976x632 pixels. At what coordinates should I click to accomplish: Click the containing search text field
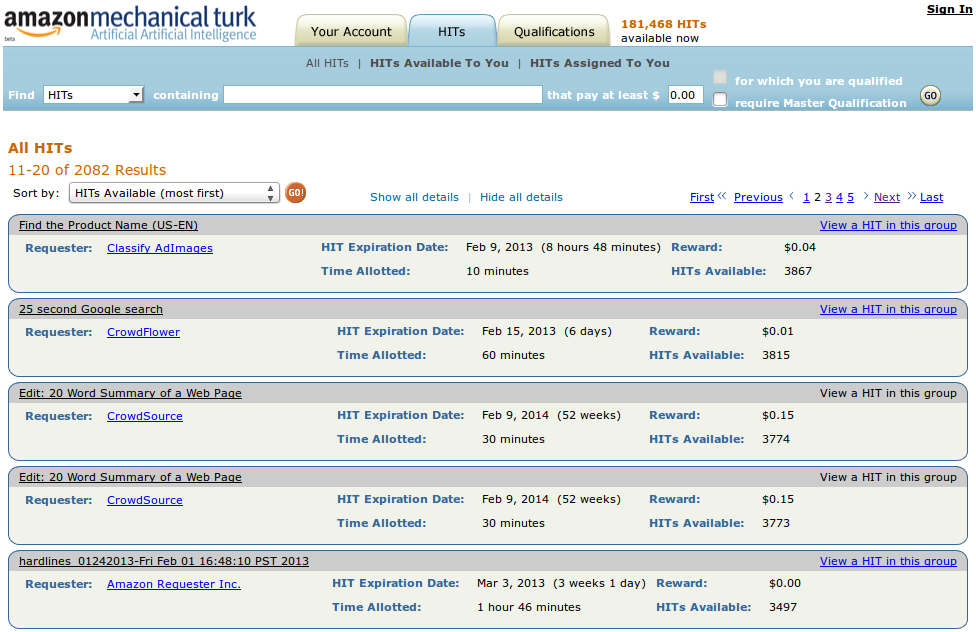pyautogui.click(x=382, y=95)
